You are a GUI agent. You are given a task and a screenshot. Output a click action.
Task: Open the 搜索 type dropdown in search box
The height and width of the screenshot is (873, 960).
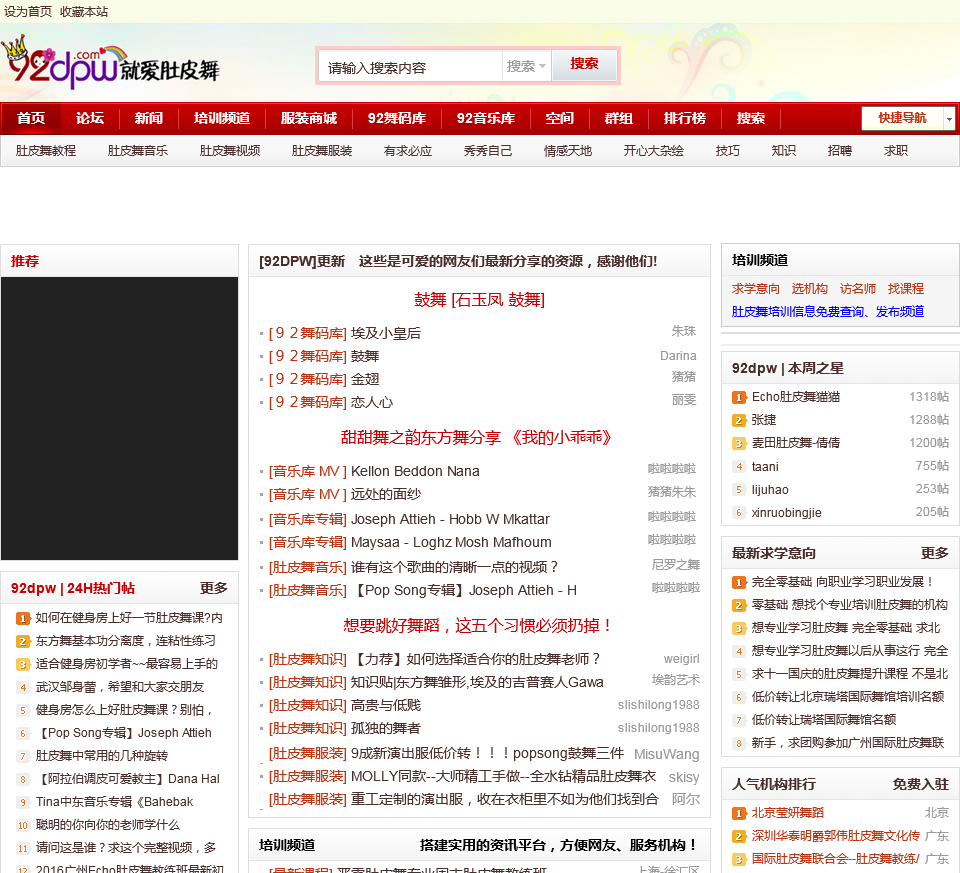526,66
